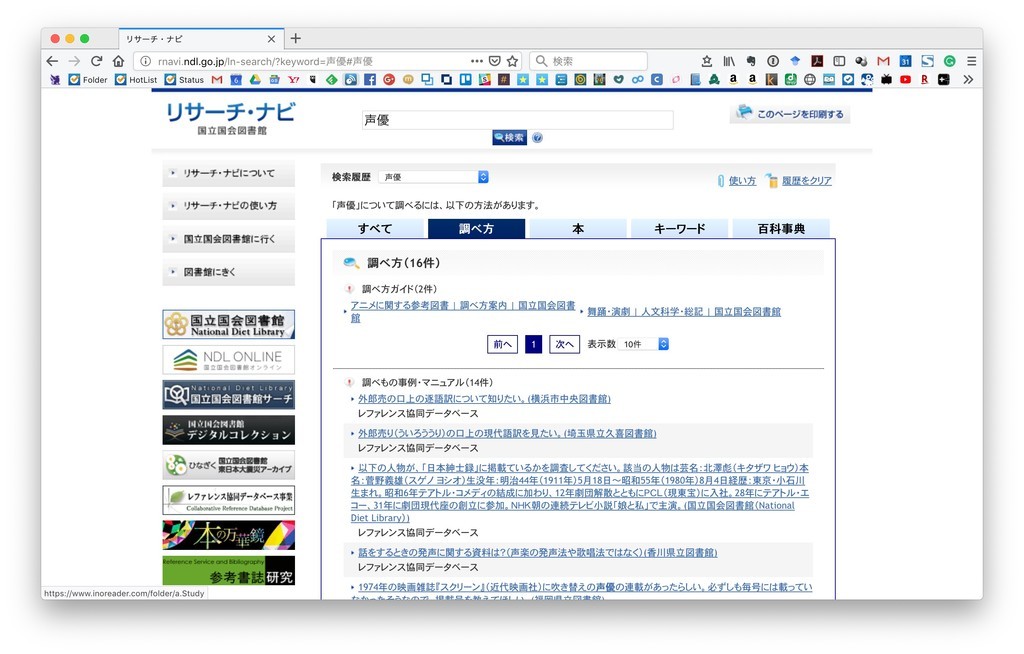Open the キーワード tab
1024x654 pixels.
[680, 229]
